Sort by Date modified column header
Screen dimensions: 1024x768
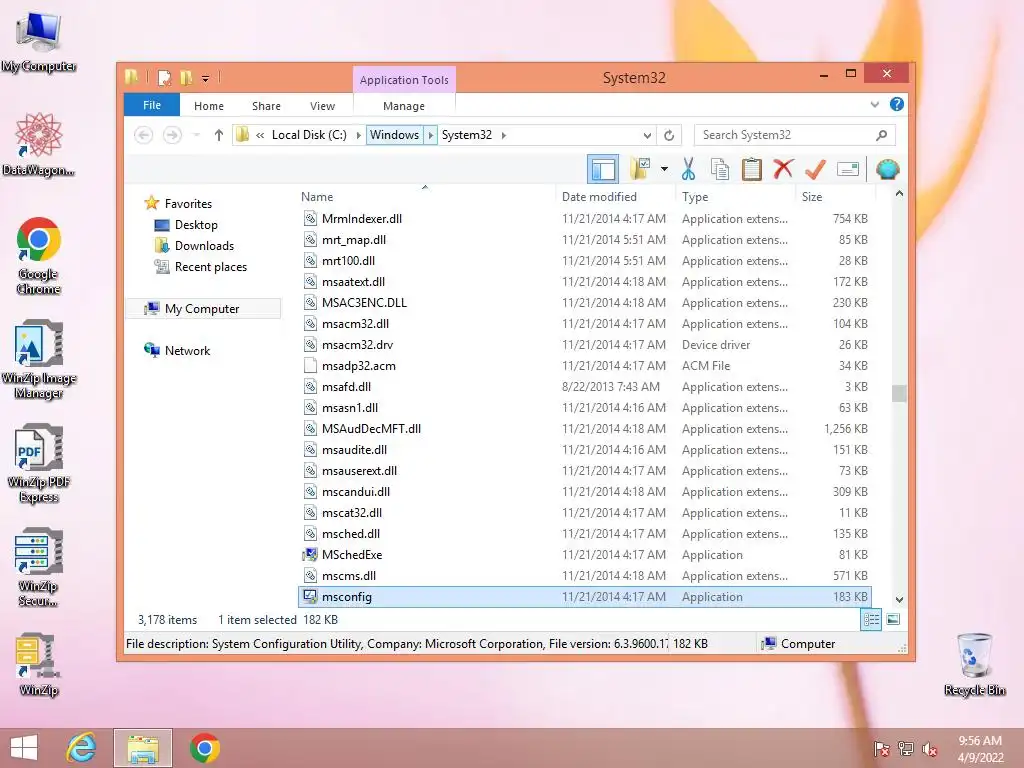click(x=599, y=197)
